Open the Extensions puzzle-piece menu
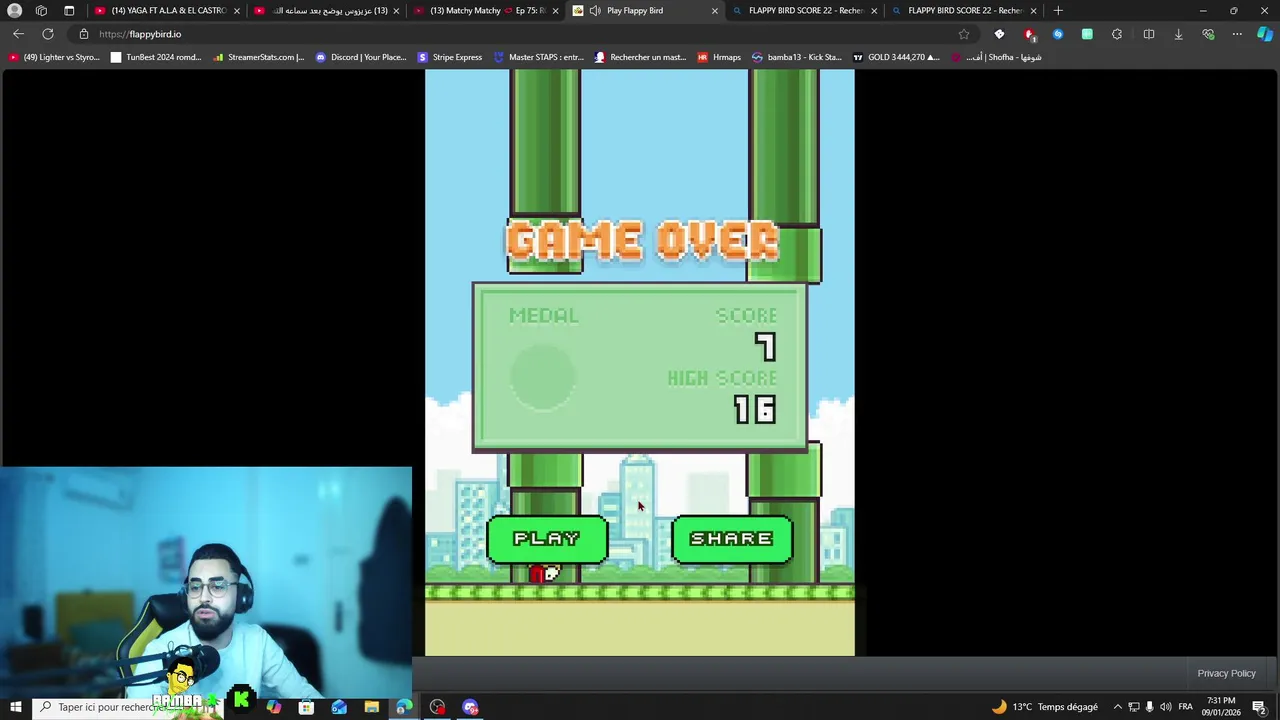The image size is (1280, 720). (x=1117, y=34)
